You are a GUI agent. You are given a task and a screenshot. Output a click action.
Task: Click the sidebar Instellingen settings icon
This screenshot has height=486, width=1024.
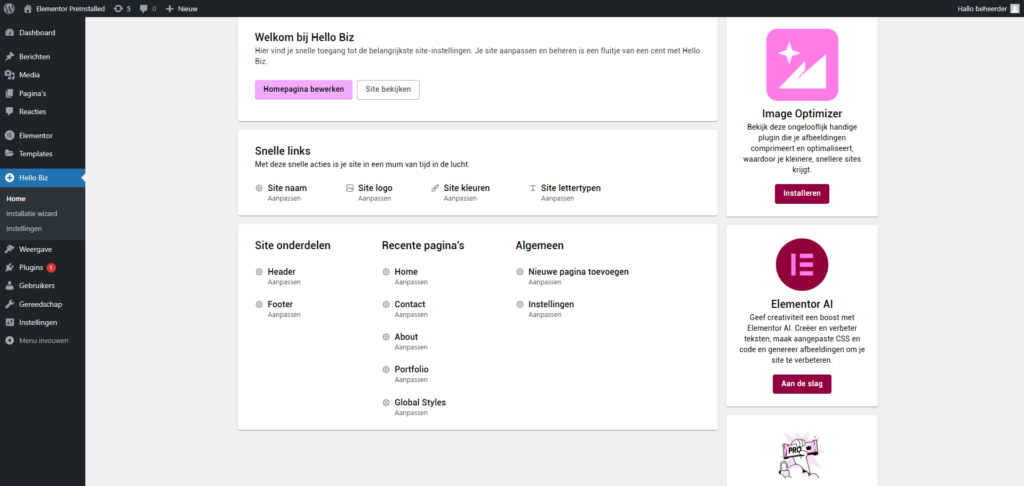tap(10, 323)
